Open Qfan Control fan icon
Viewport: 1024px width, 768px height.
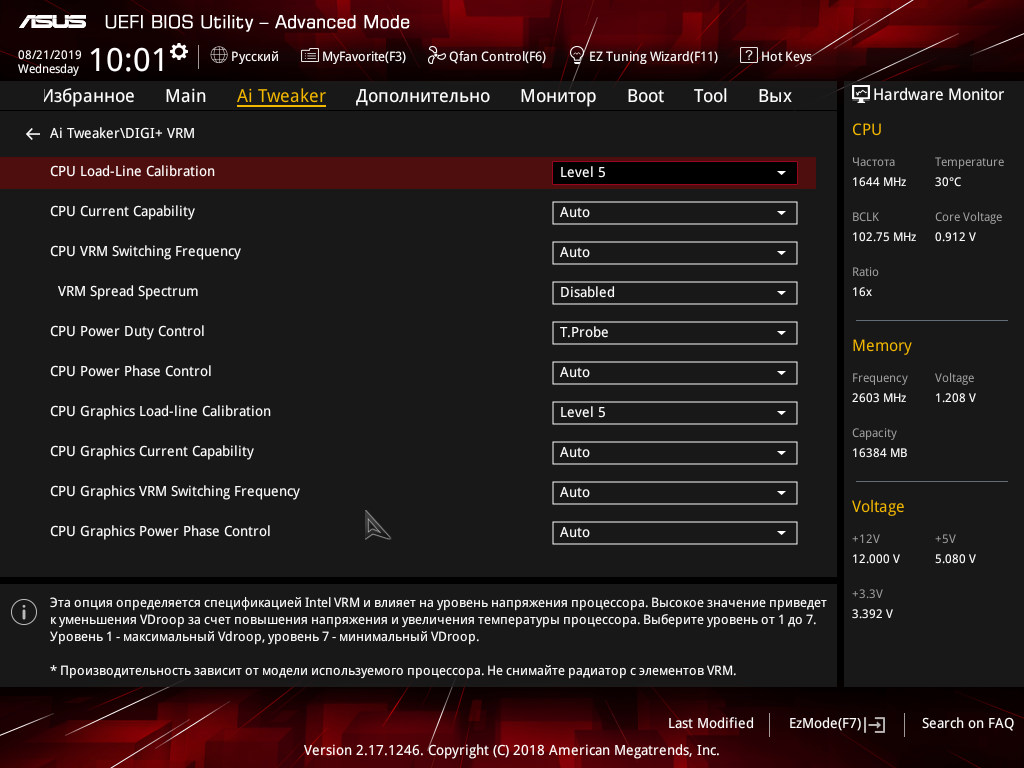click(x=436, y=56)
